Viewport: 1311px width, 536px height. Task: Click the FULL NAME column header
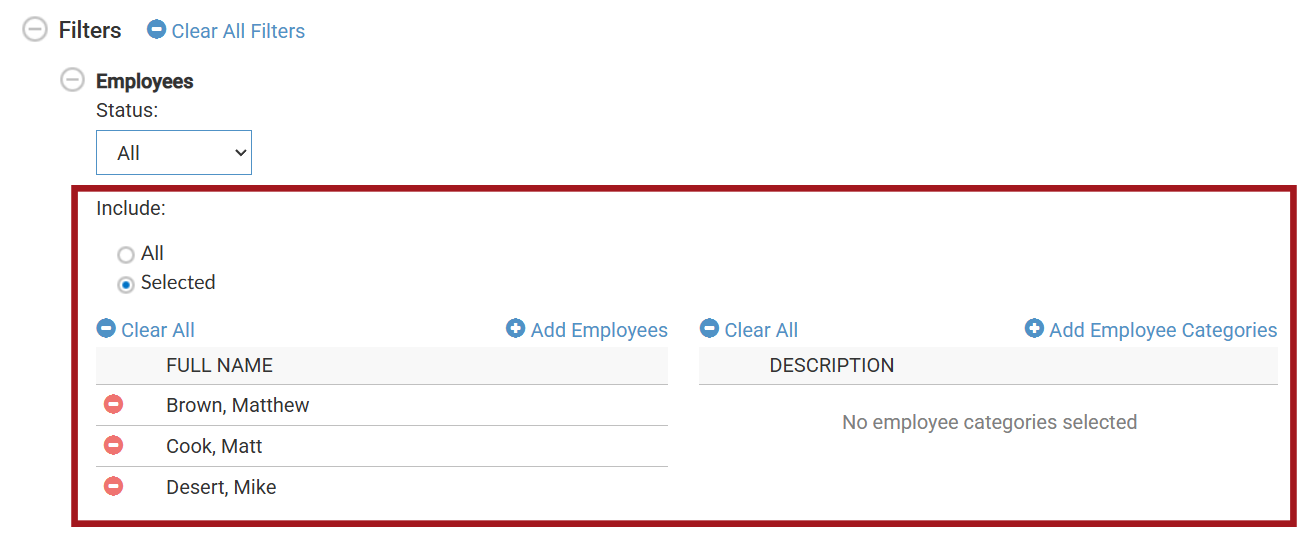(x=219, y=365)
